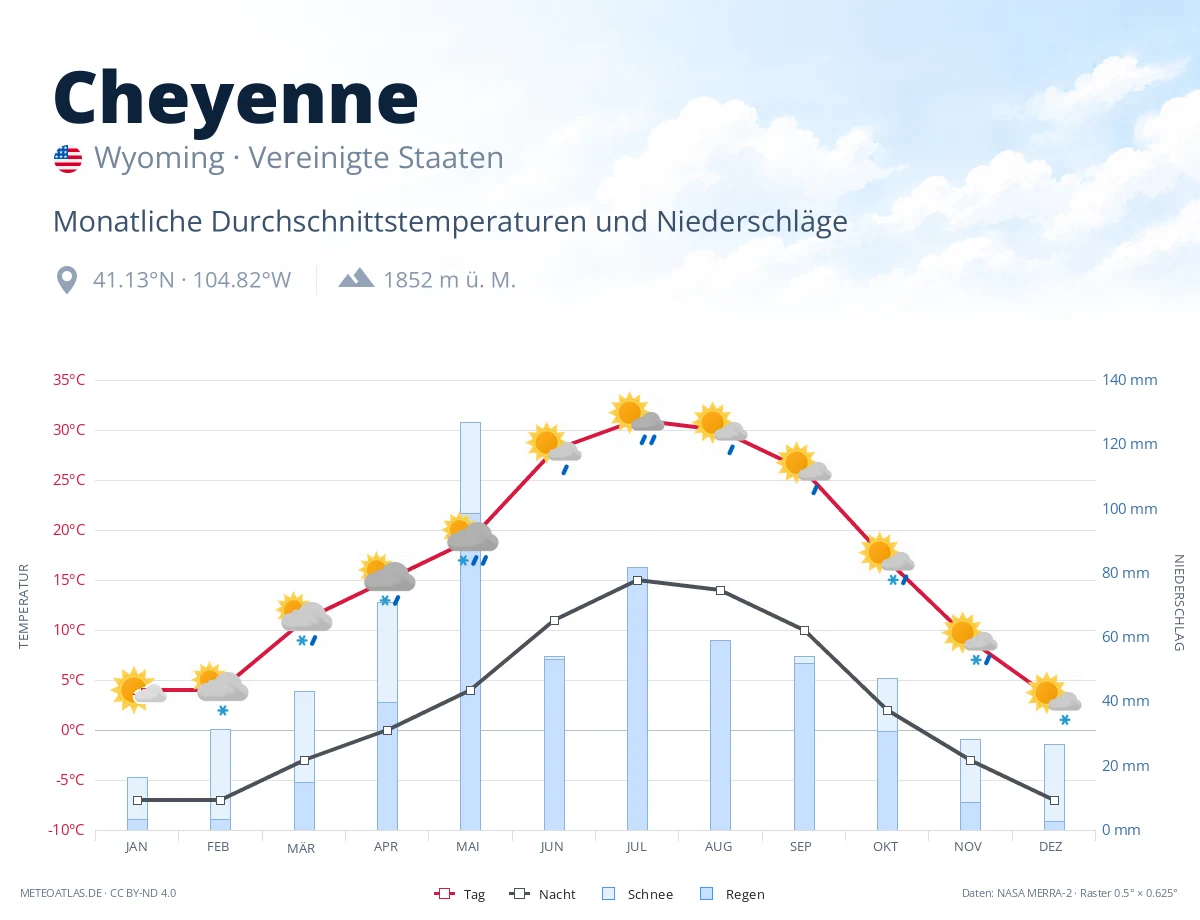Click the October night temperature marker
Image resolution: width=1200 pixels, height=920 pixels.
tap(887, 710)
